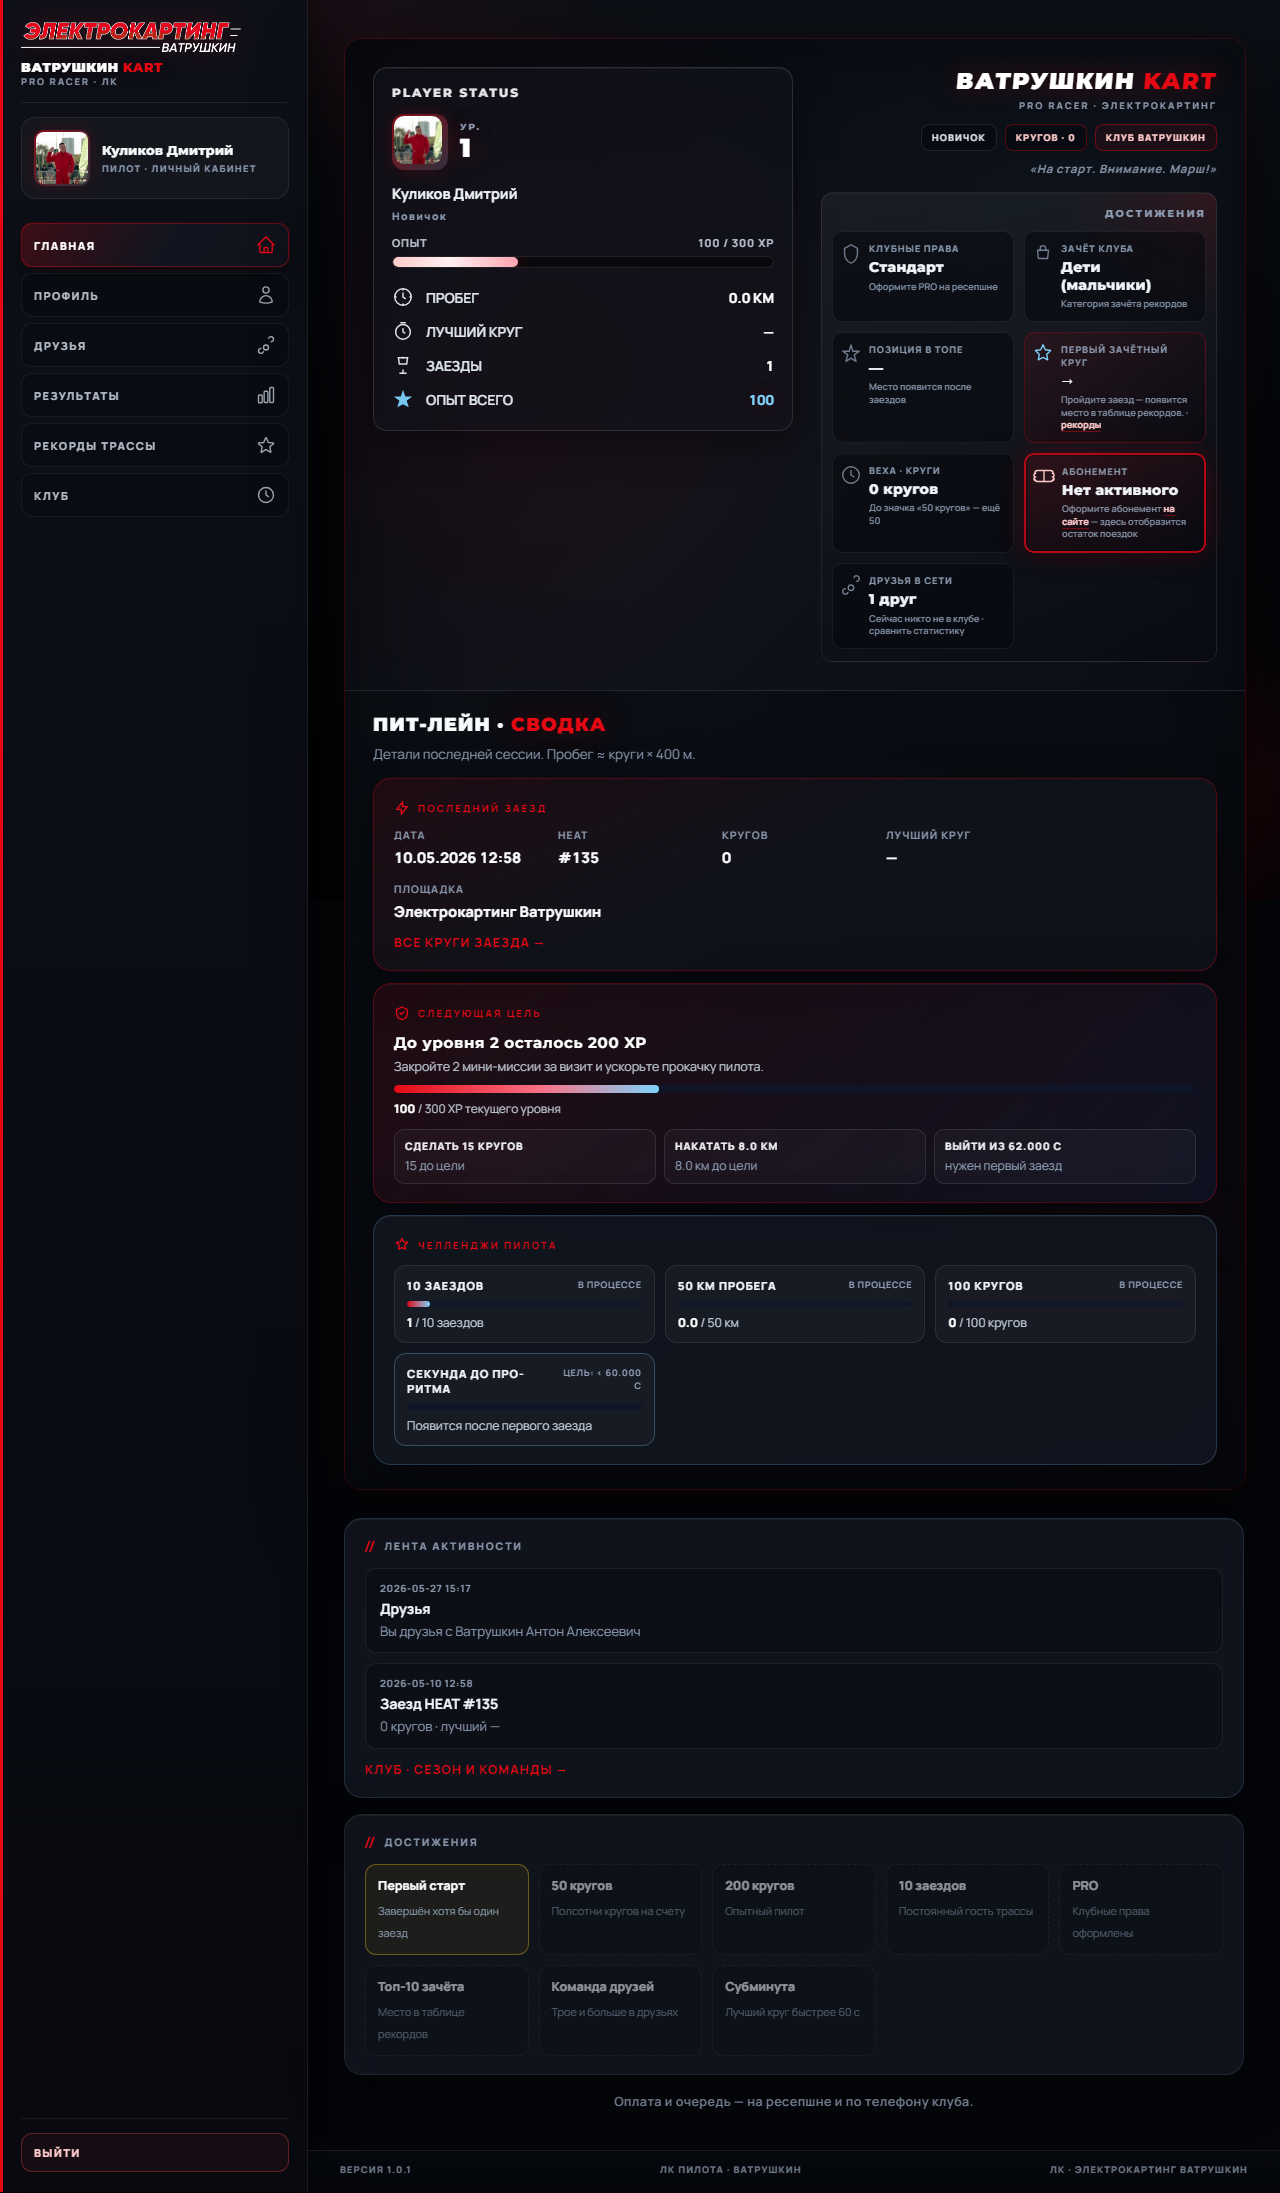Viewport: 1280px width, 2193px height.
Task: Select the Первый старт achievement card
Action: click(x=447, y=1909)
